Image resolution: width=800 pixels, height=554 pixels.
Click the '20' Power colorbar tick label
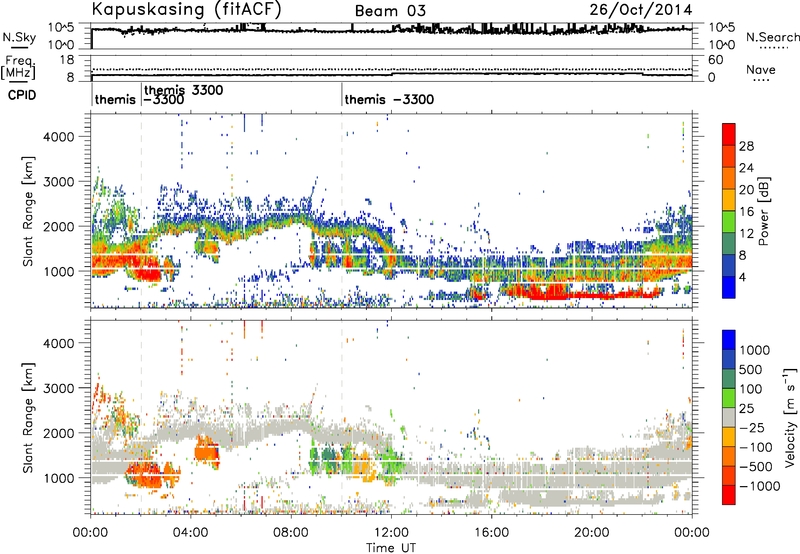click(x=746, y=190)
